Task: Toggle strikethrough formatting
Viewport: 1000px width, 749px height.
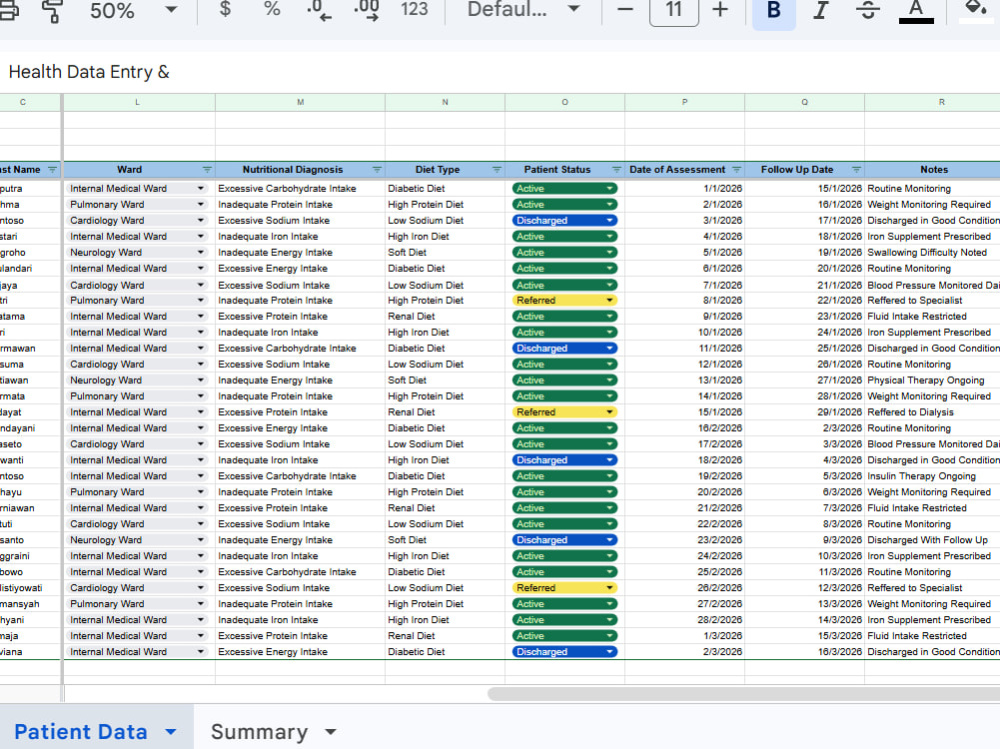Action: coord(868,10)
